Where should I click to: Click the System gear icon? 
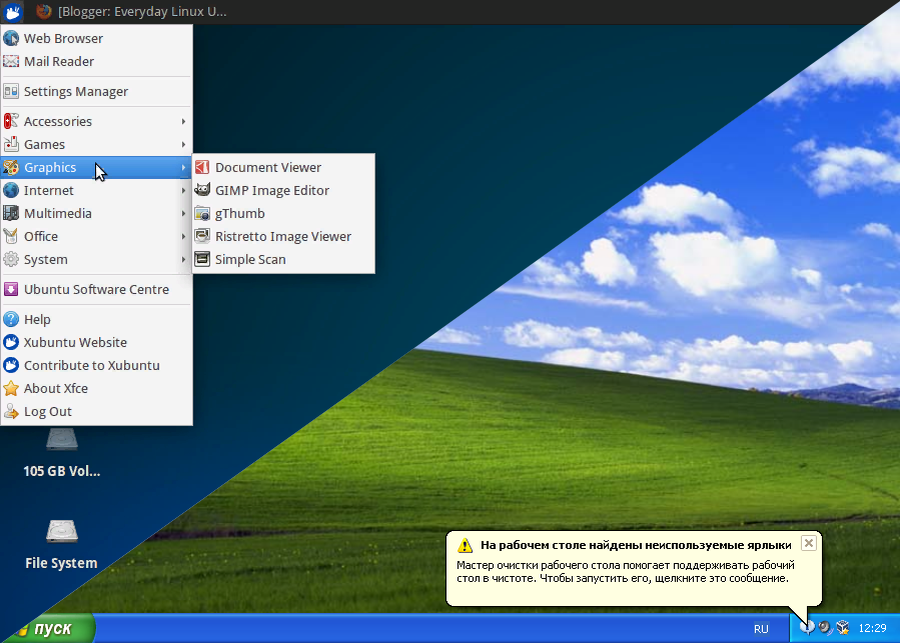click(11, 259)
